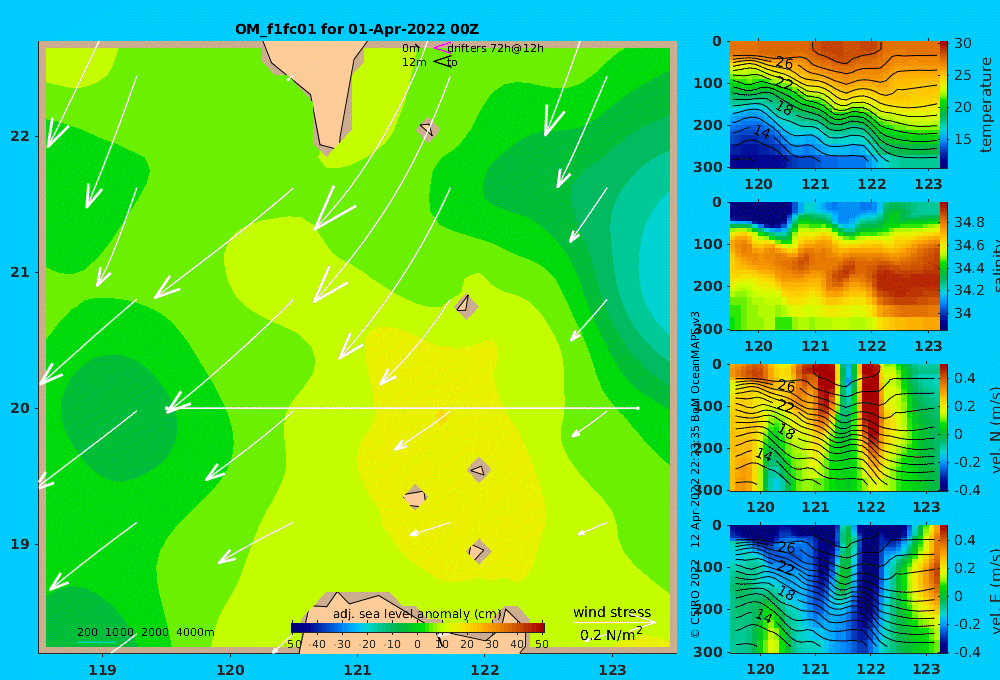Click the salinity panel color bar
This screenshot has height=680, width=1000.
point(943,267)
